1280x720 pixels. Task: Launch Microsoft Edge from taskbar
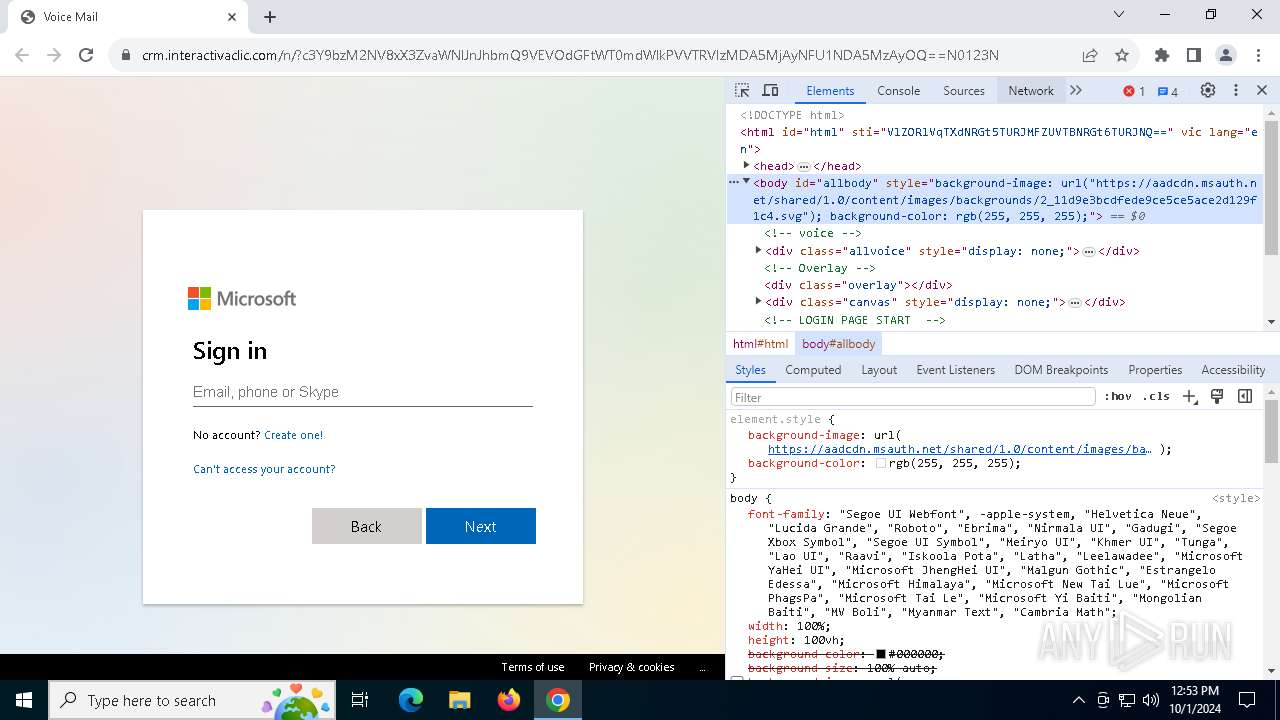[x=411, y=700]
